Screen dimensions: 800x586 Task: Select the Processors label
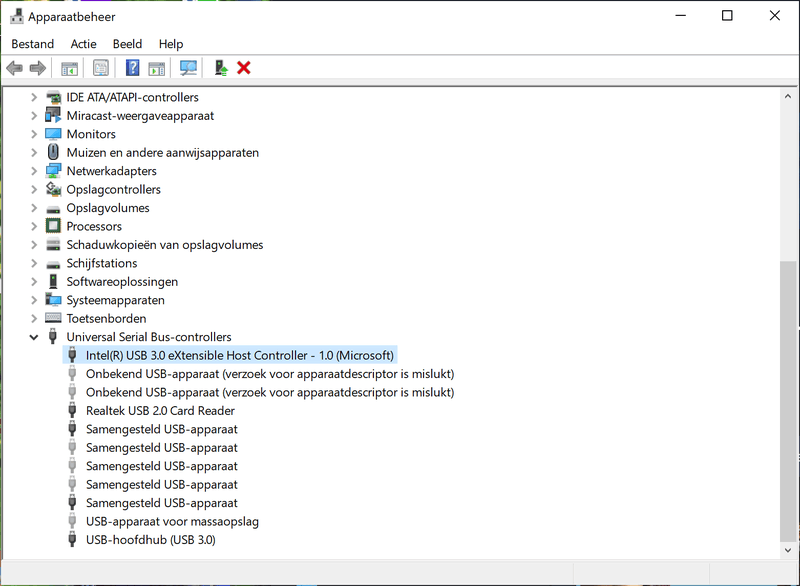tap(94, 226)
